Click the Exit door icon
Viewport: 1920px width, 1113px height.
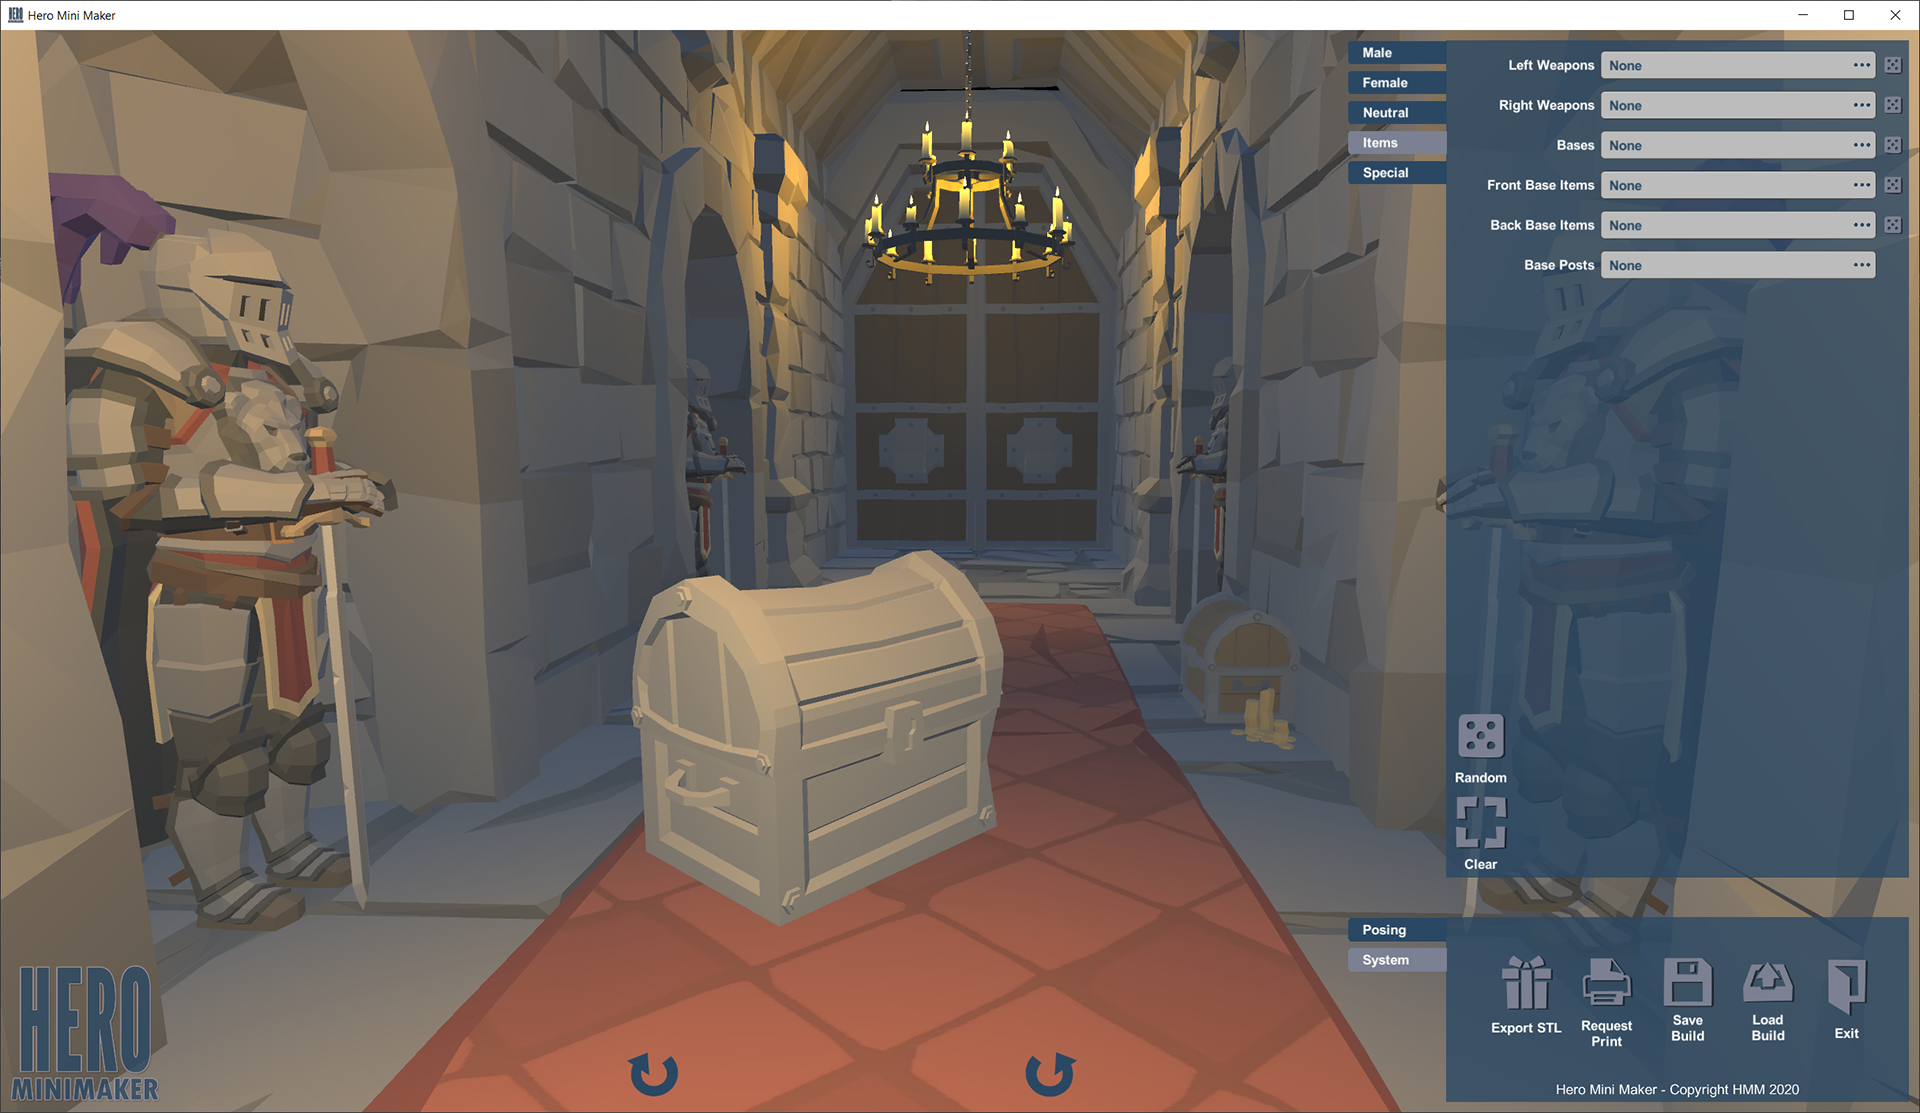(1846, 986)
